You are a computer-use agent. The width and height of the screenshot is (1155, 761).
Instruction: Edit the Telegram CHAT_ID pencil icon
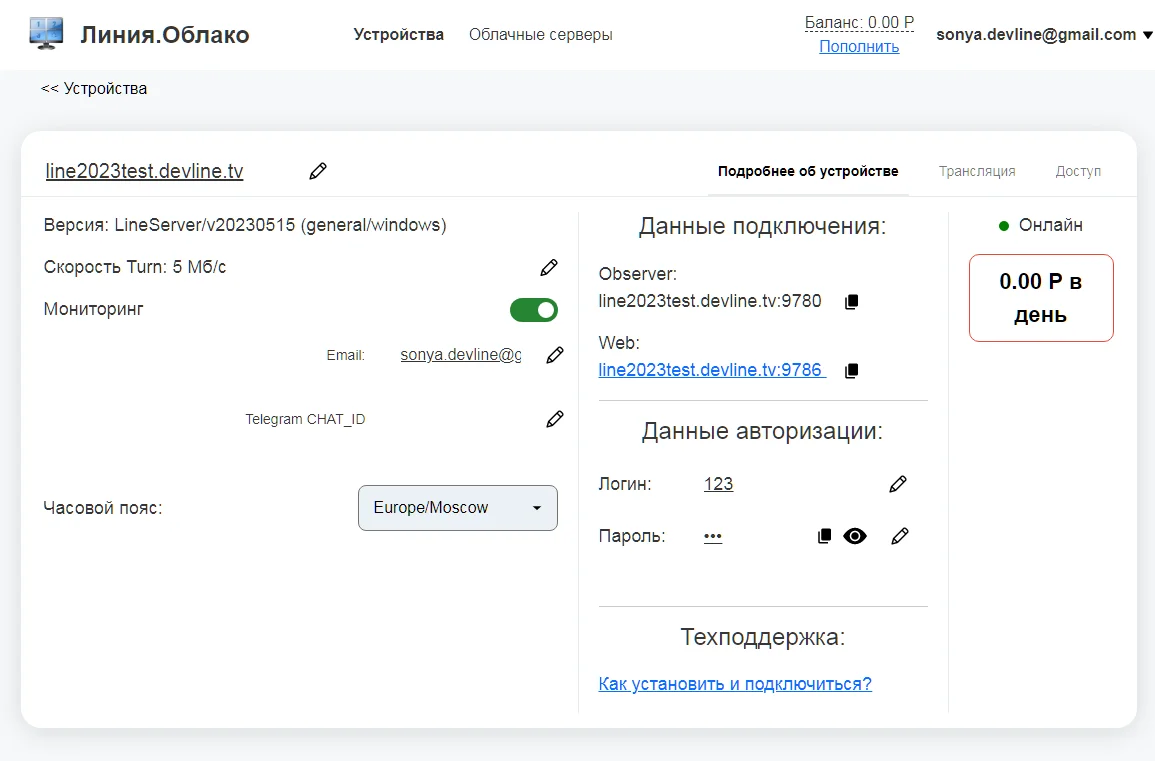click(x=555, y=419)
